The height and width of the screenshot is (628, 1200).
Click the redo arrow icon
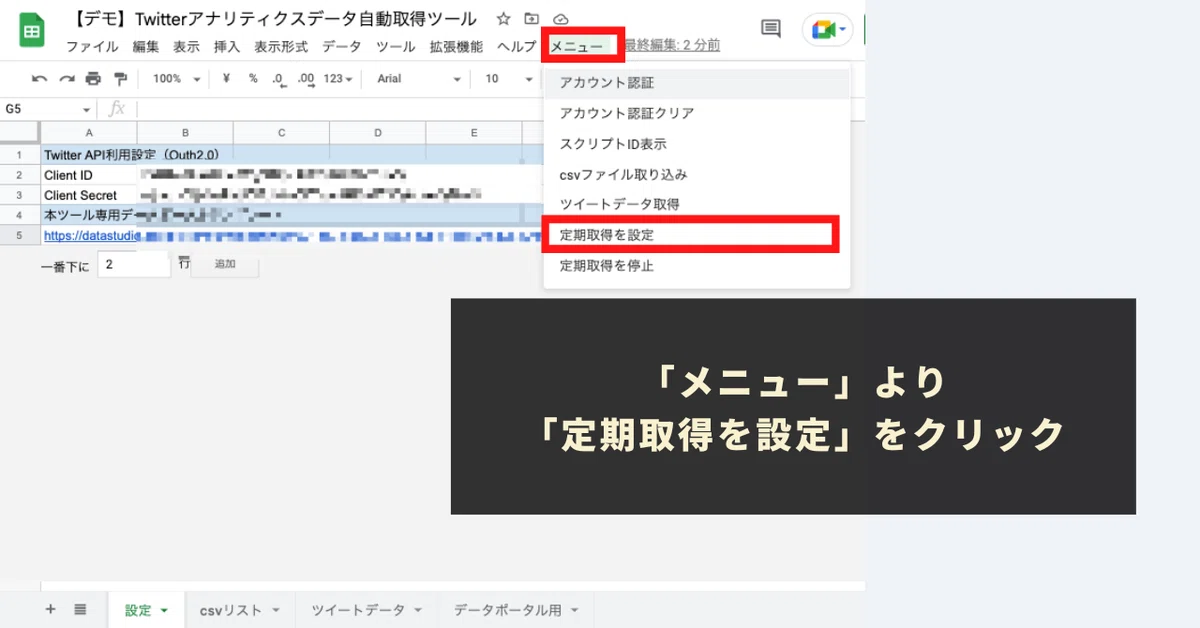tap(67, 79)
